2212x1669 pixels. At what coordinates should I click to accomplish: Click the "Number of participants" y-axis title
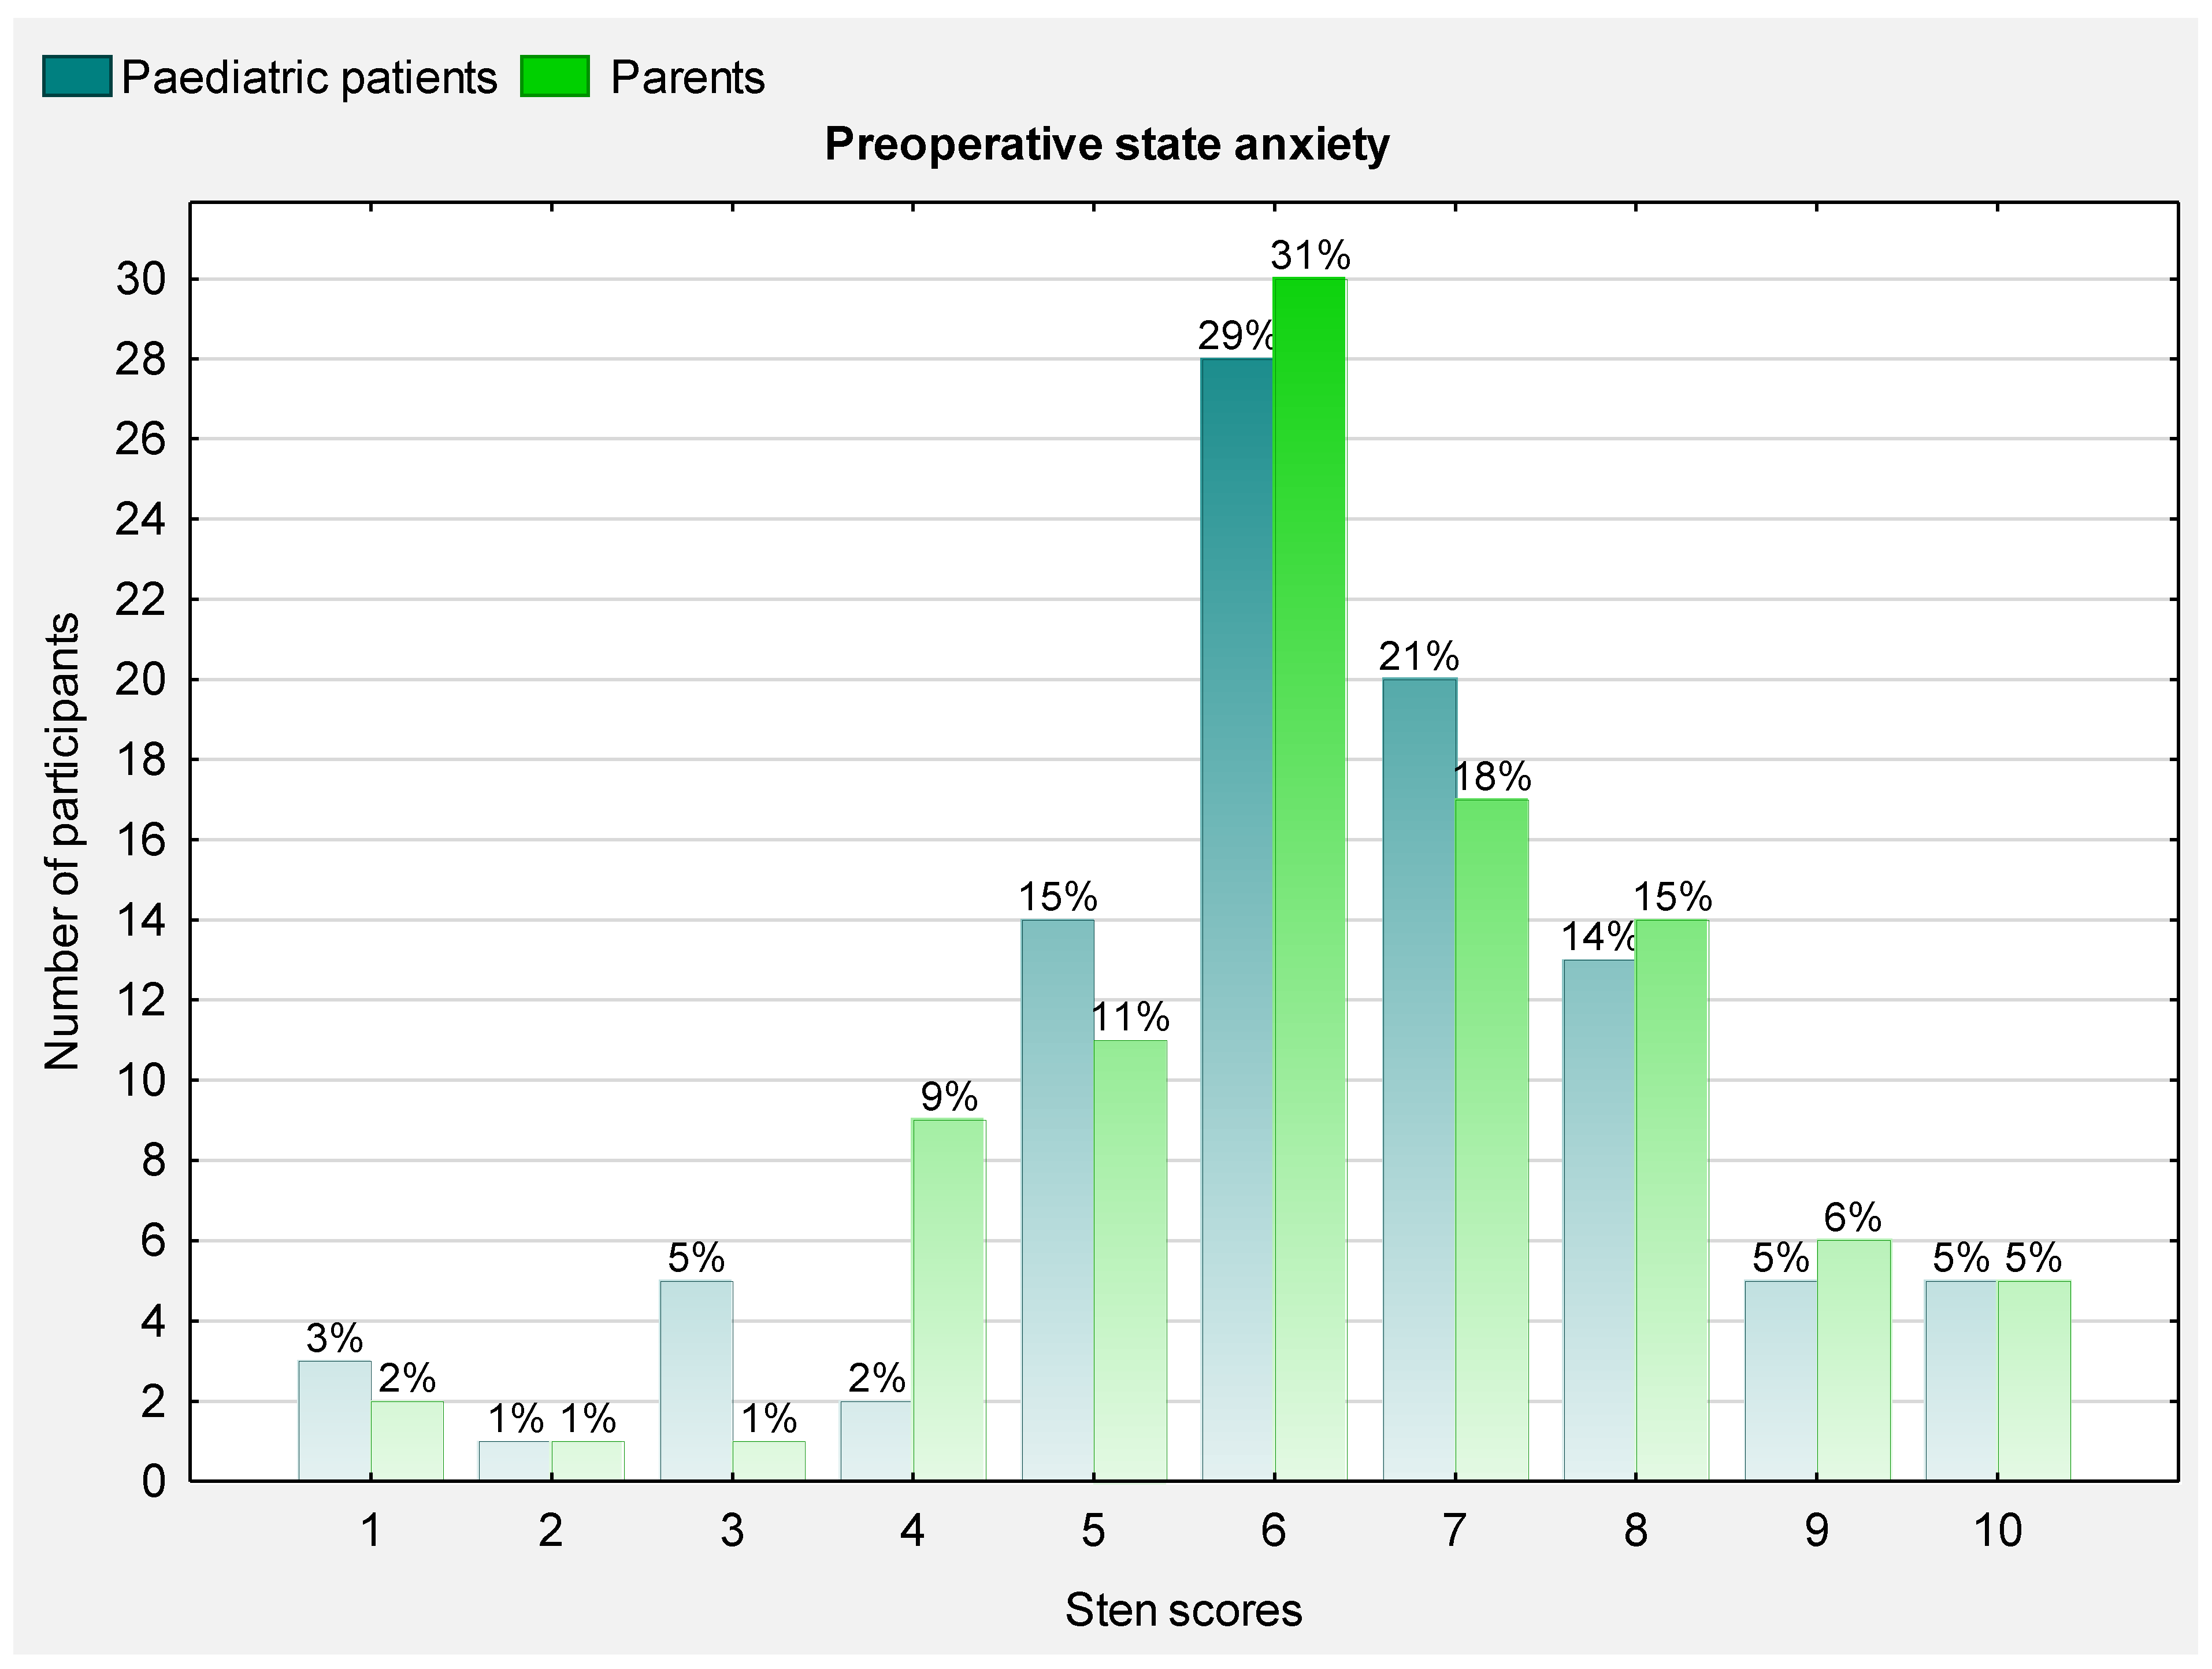(x=62, y=841)
